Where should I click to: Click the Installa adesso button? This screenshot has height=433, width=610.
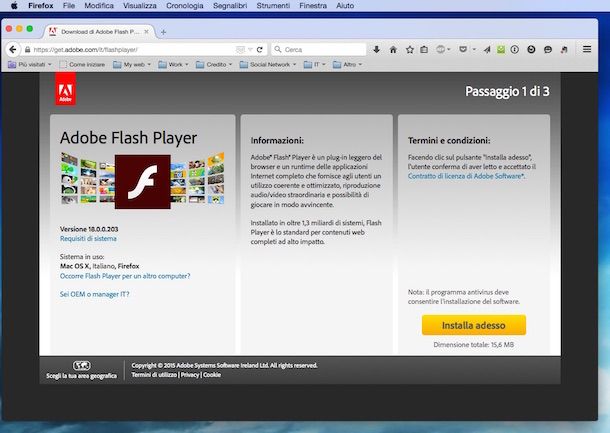[474, 325]
